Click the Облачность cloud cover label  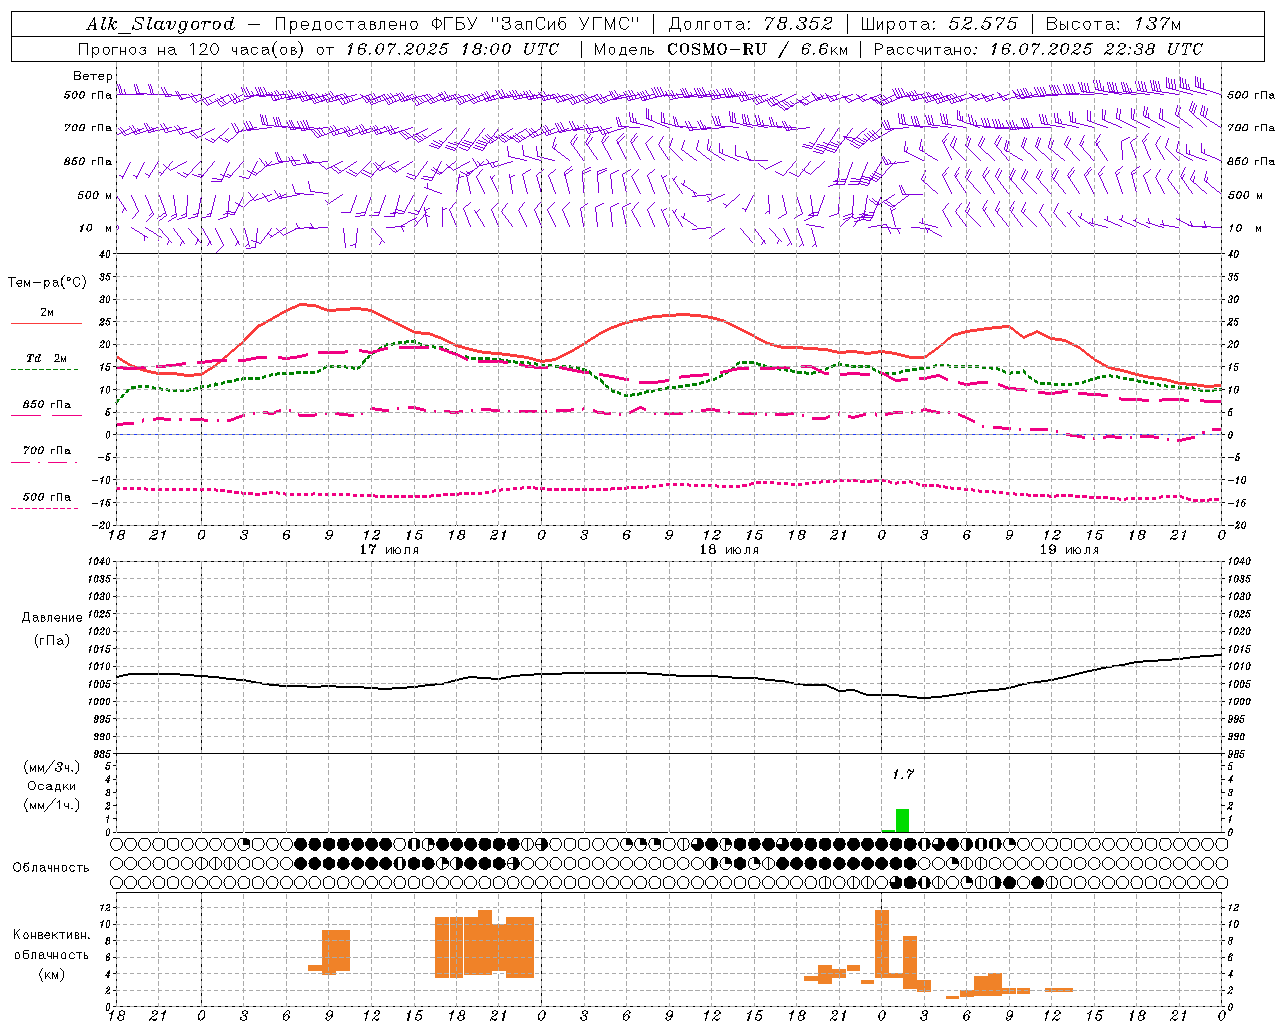tap(51, 867)
